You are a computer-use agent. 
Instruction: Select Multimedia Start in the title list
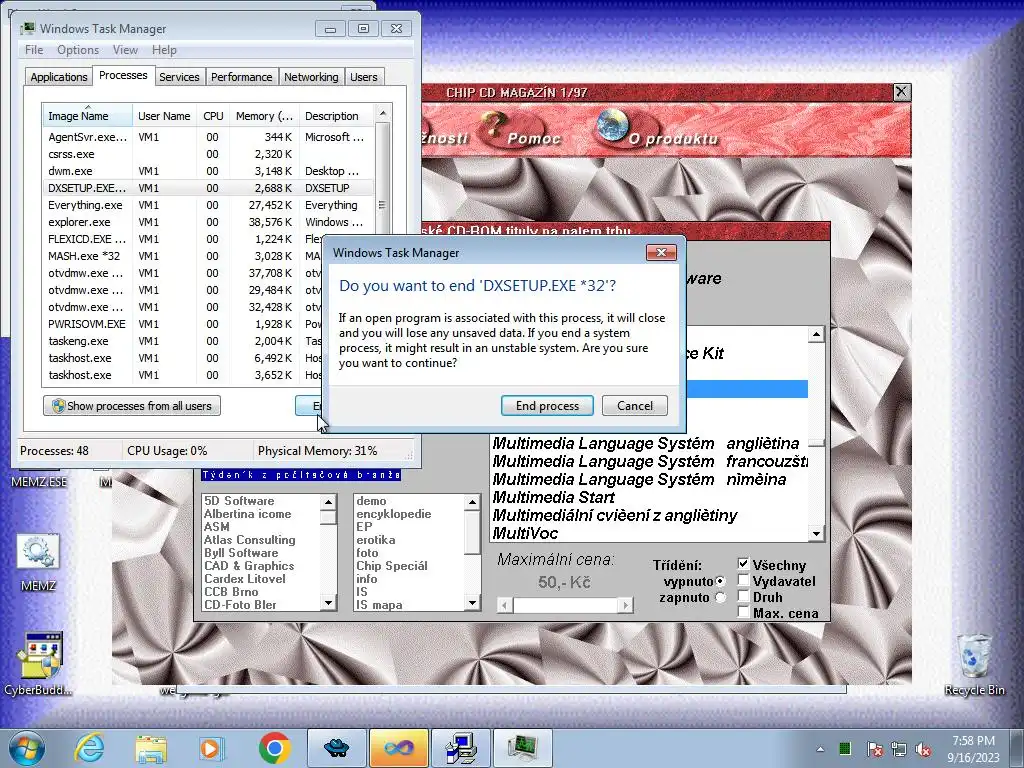pyautogui.click(x=554, y=497)
